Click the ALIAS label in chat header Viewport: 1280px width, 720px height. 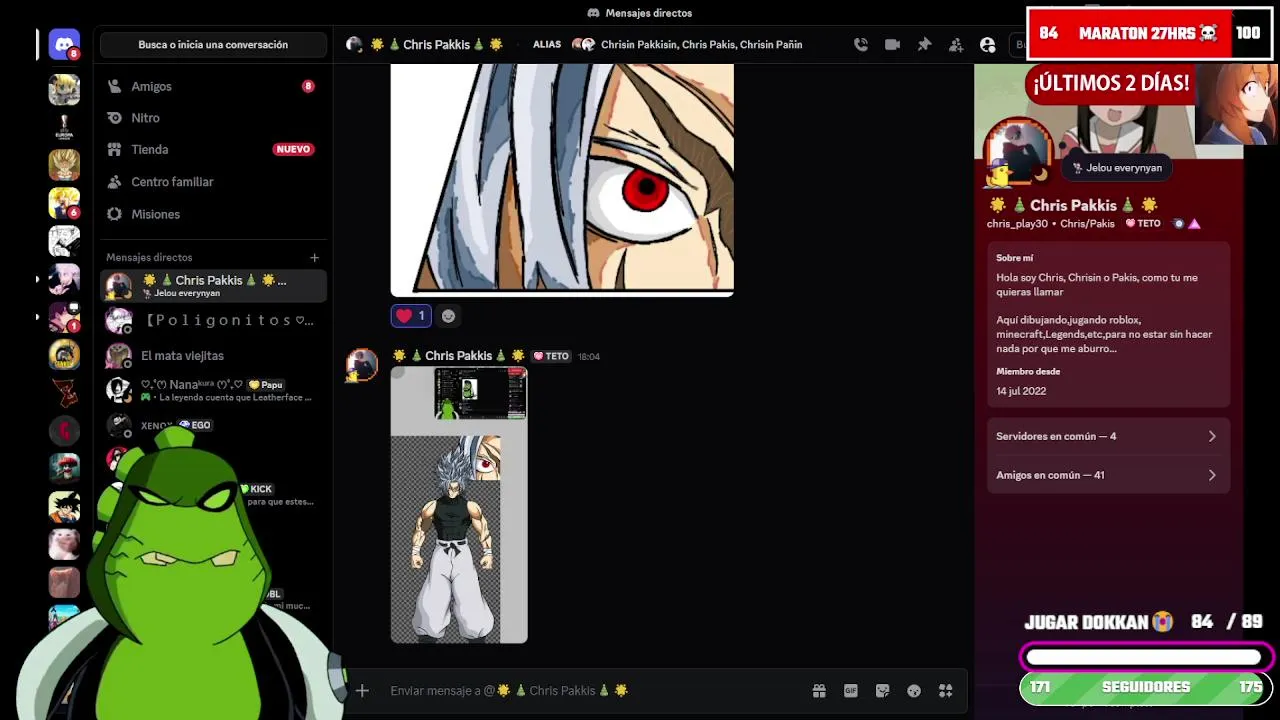coord(547,45)
